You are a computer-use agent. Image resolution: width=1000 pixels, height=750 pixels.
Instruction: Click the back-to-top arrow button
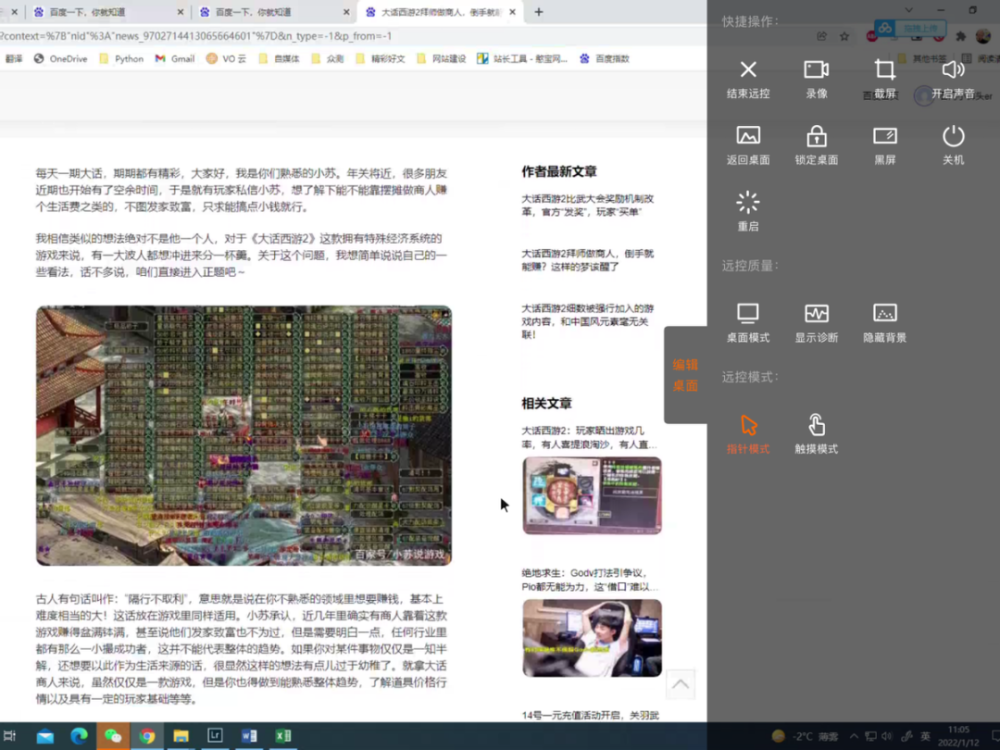coord(680,684)
